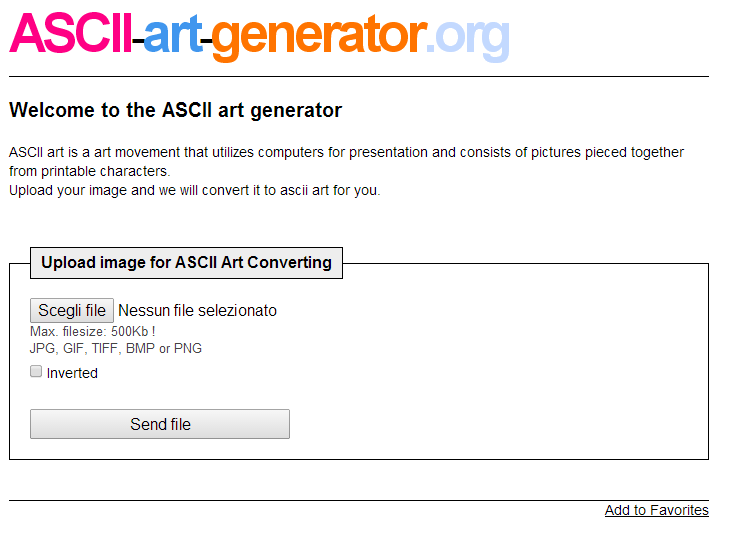
Task: Click the orange 'generator' logo text
Action: pyautogui.click(x=319, y=37)
